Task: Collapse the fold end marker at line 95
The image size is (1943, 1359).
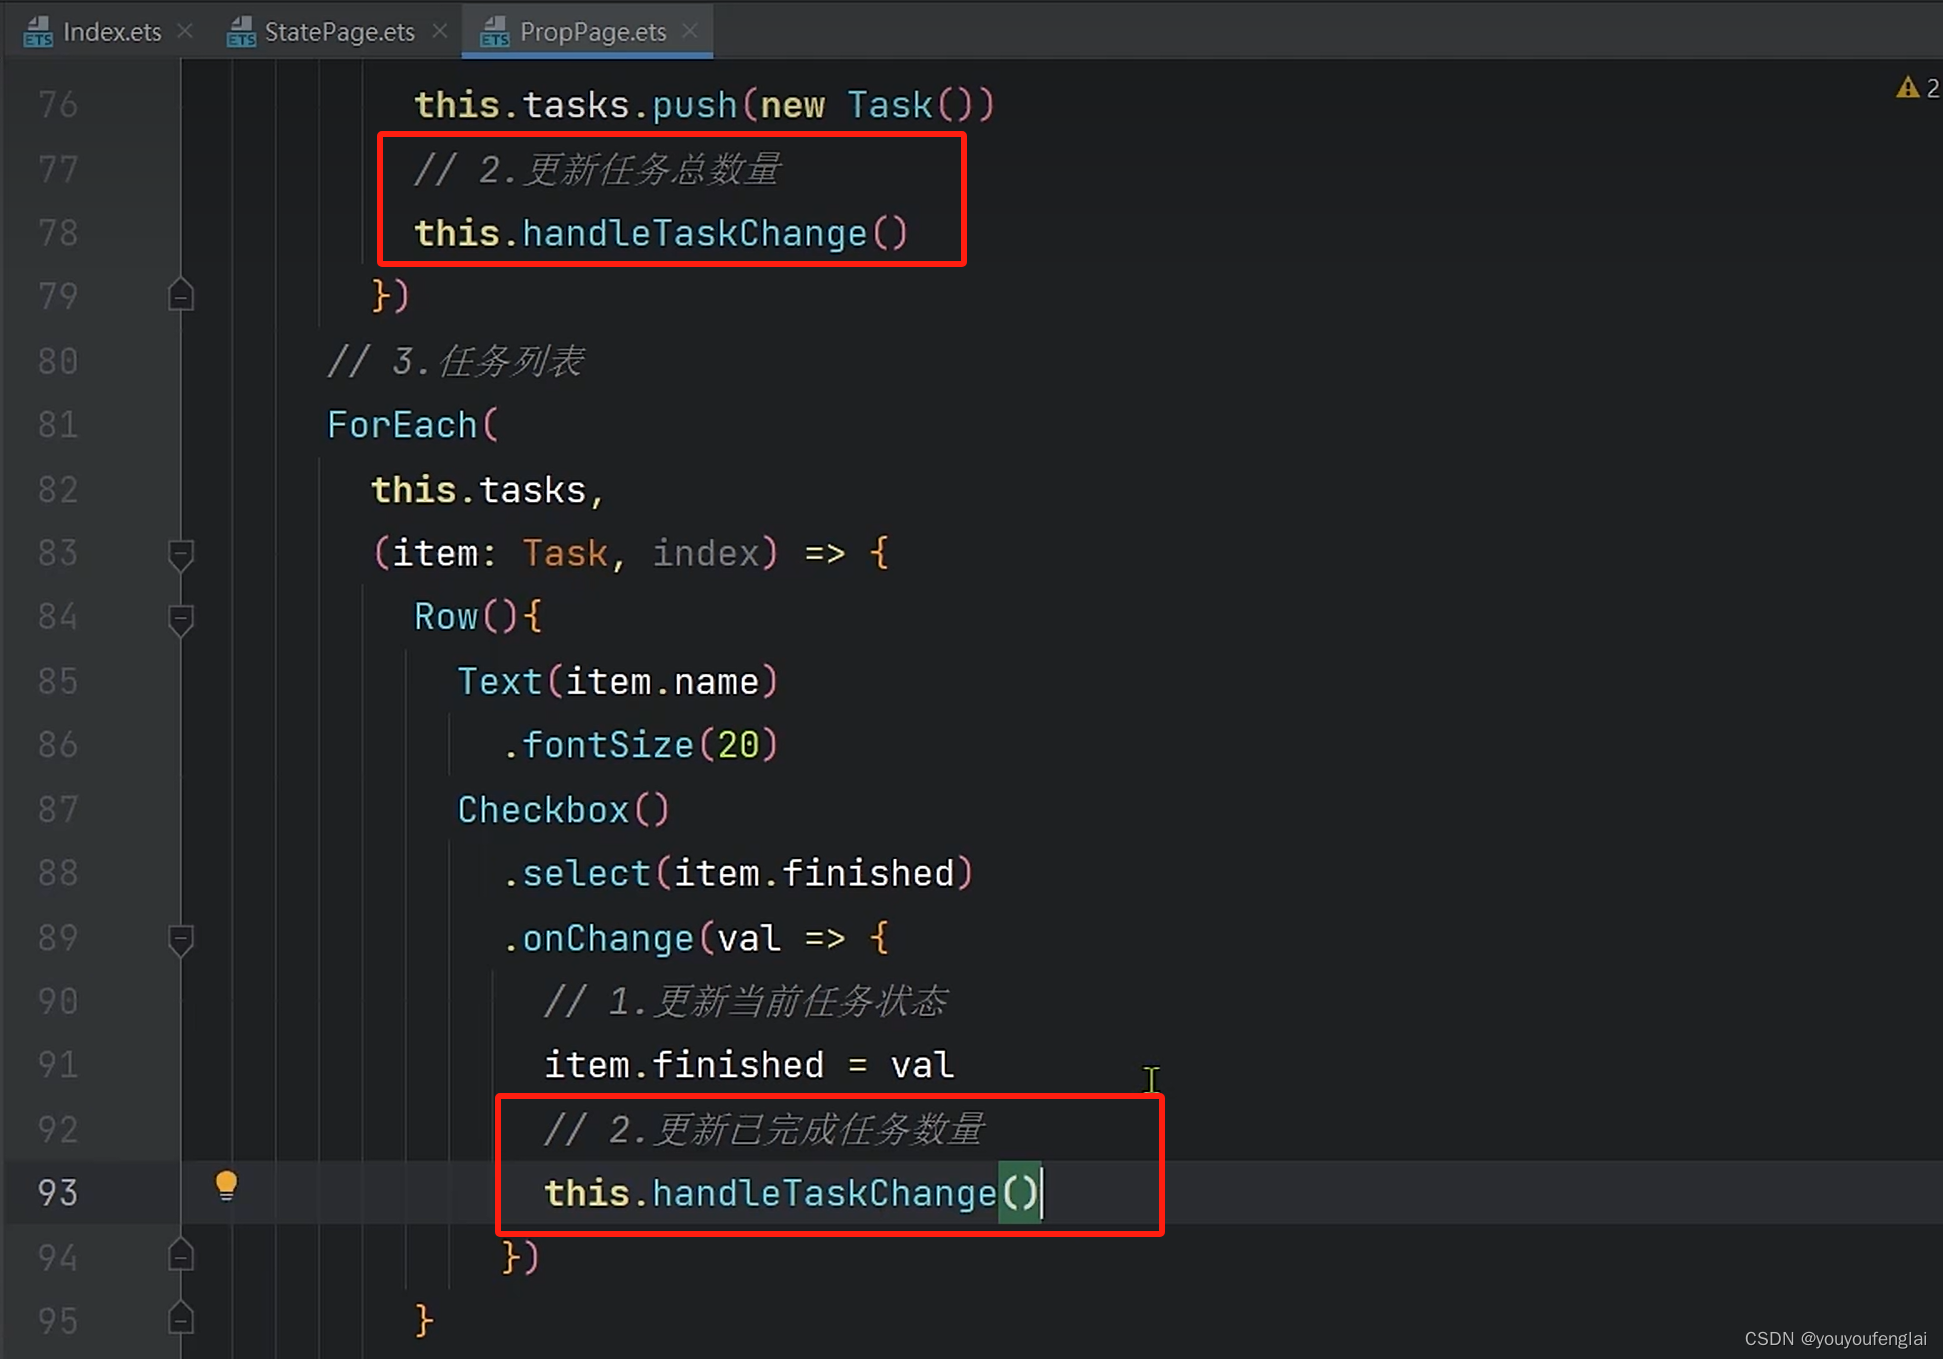Action: pyautogui.click(x=181, y=1319)
